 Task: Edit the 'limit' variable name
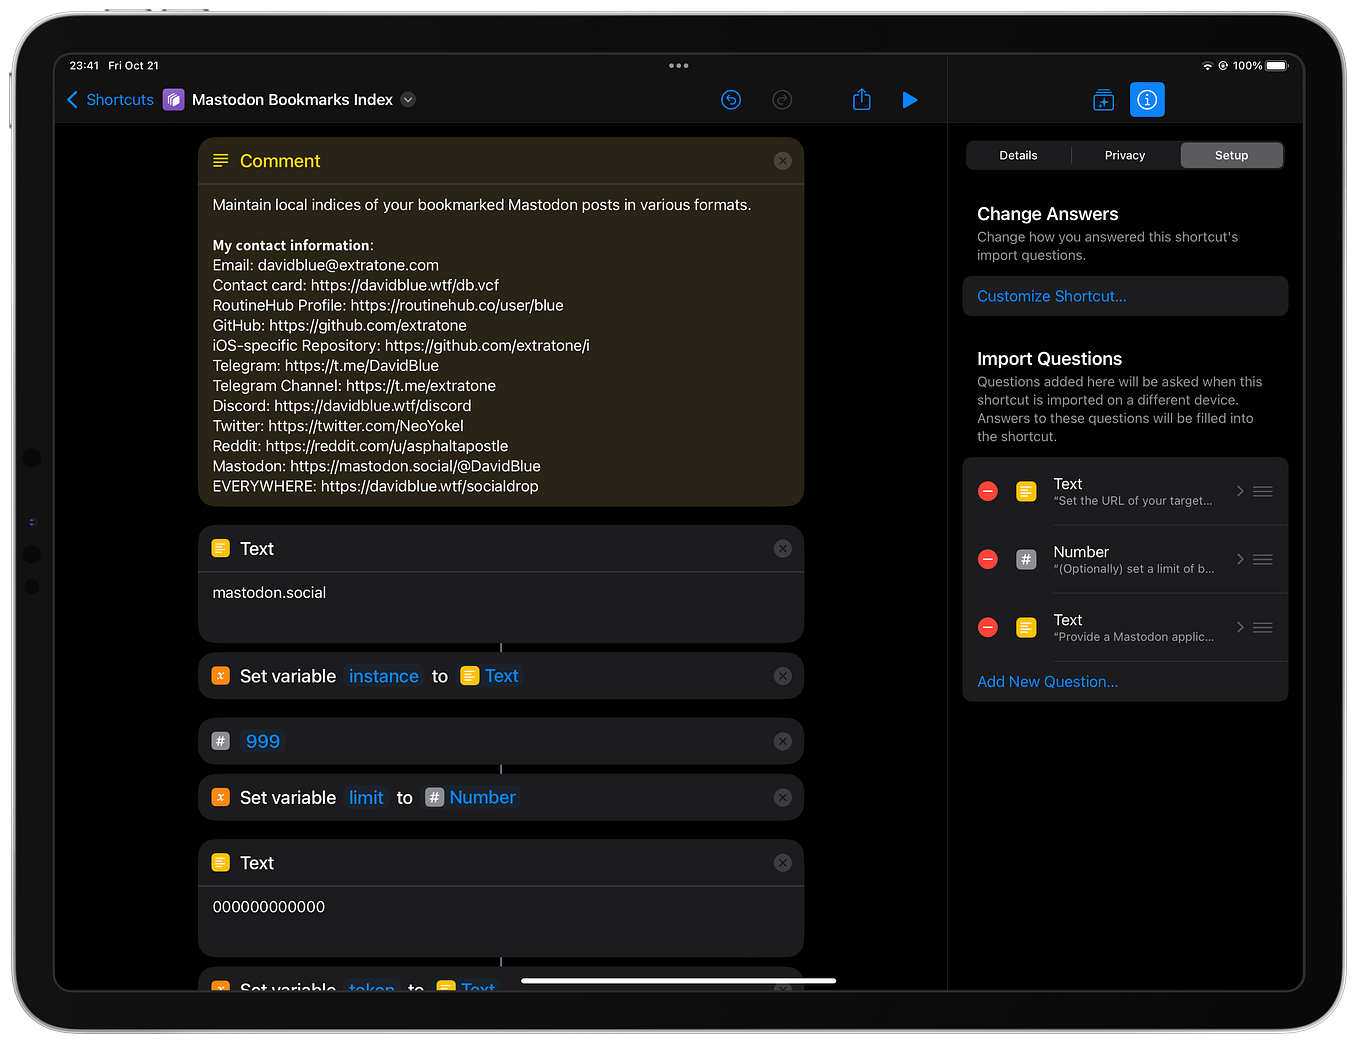pos(366,797)
